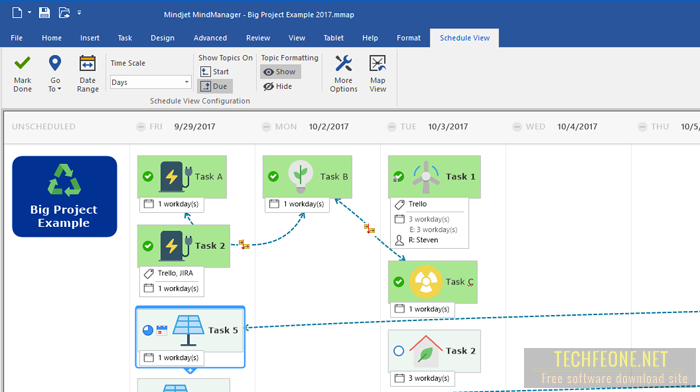Collapse the MON 10/2/2017 column
The height and width of the screenshot is (392, 700).
[x=267, y=127]
